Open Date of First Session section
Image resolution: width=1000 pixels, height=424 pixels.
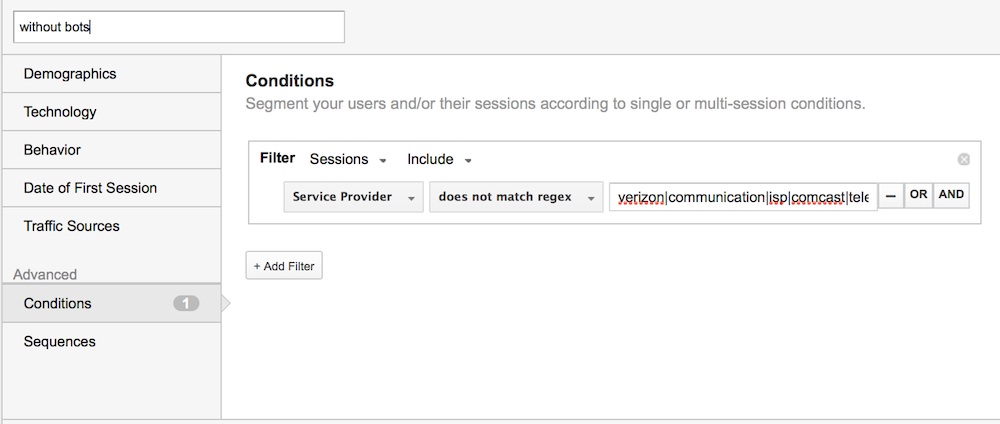[x=112, y=188]
